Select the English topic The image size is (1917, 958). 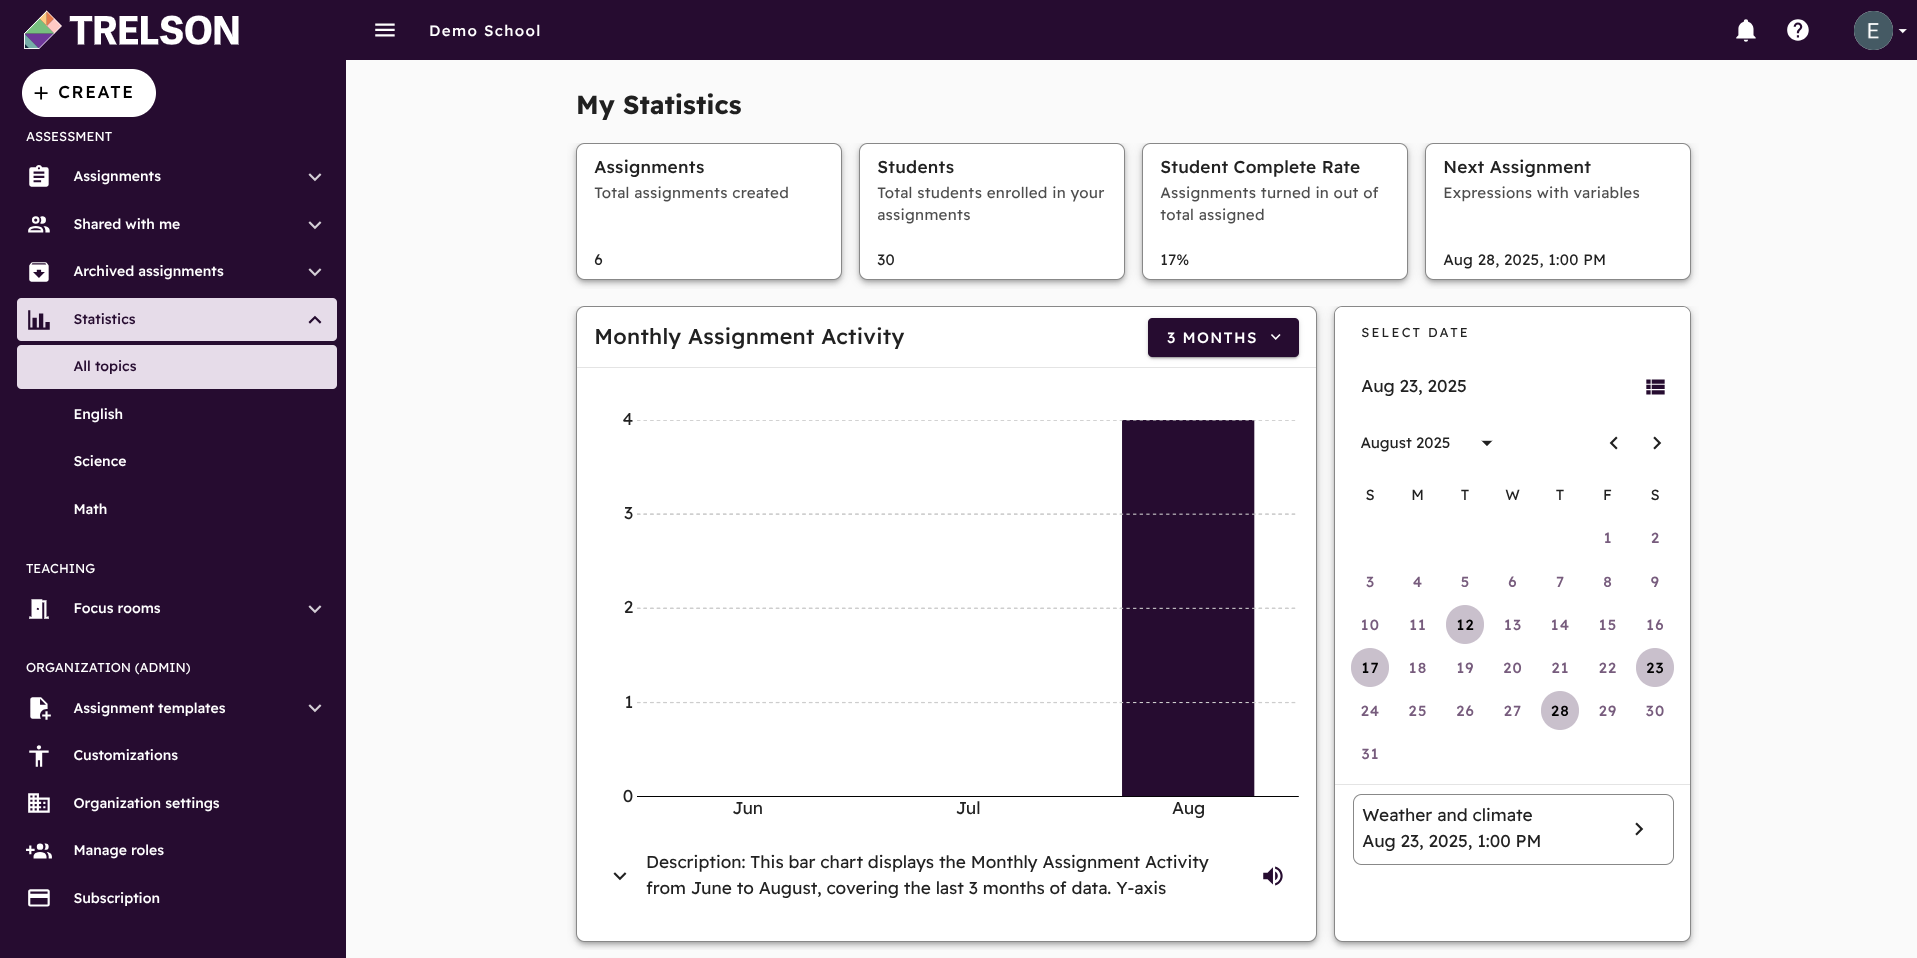pyautogui.click(x=97, y=414)
